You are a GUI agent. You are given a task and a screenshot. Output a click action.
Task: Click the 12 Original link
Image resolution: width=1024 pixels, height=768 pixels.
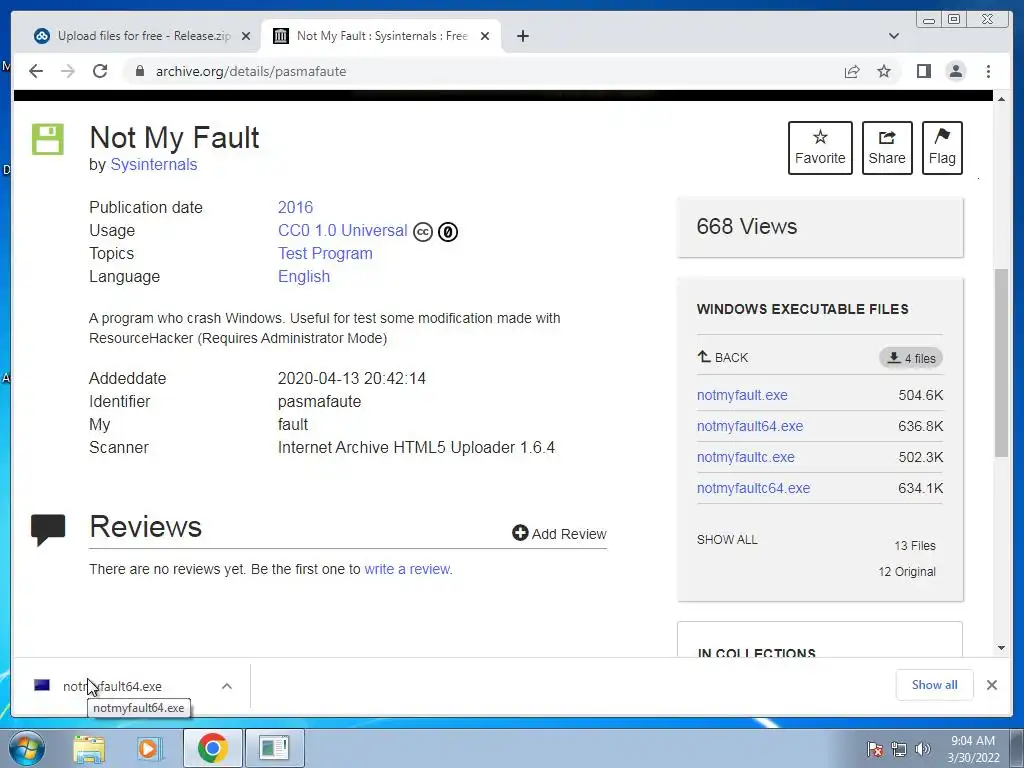click(x=906, y=571)
